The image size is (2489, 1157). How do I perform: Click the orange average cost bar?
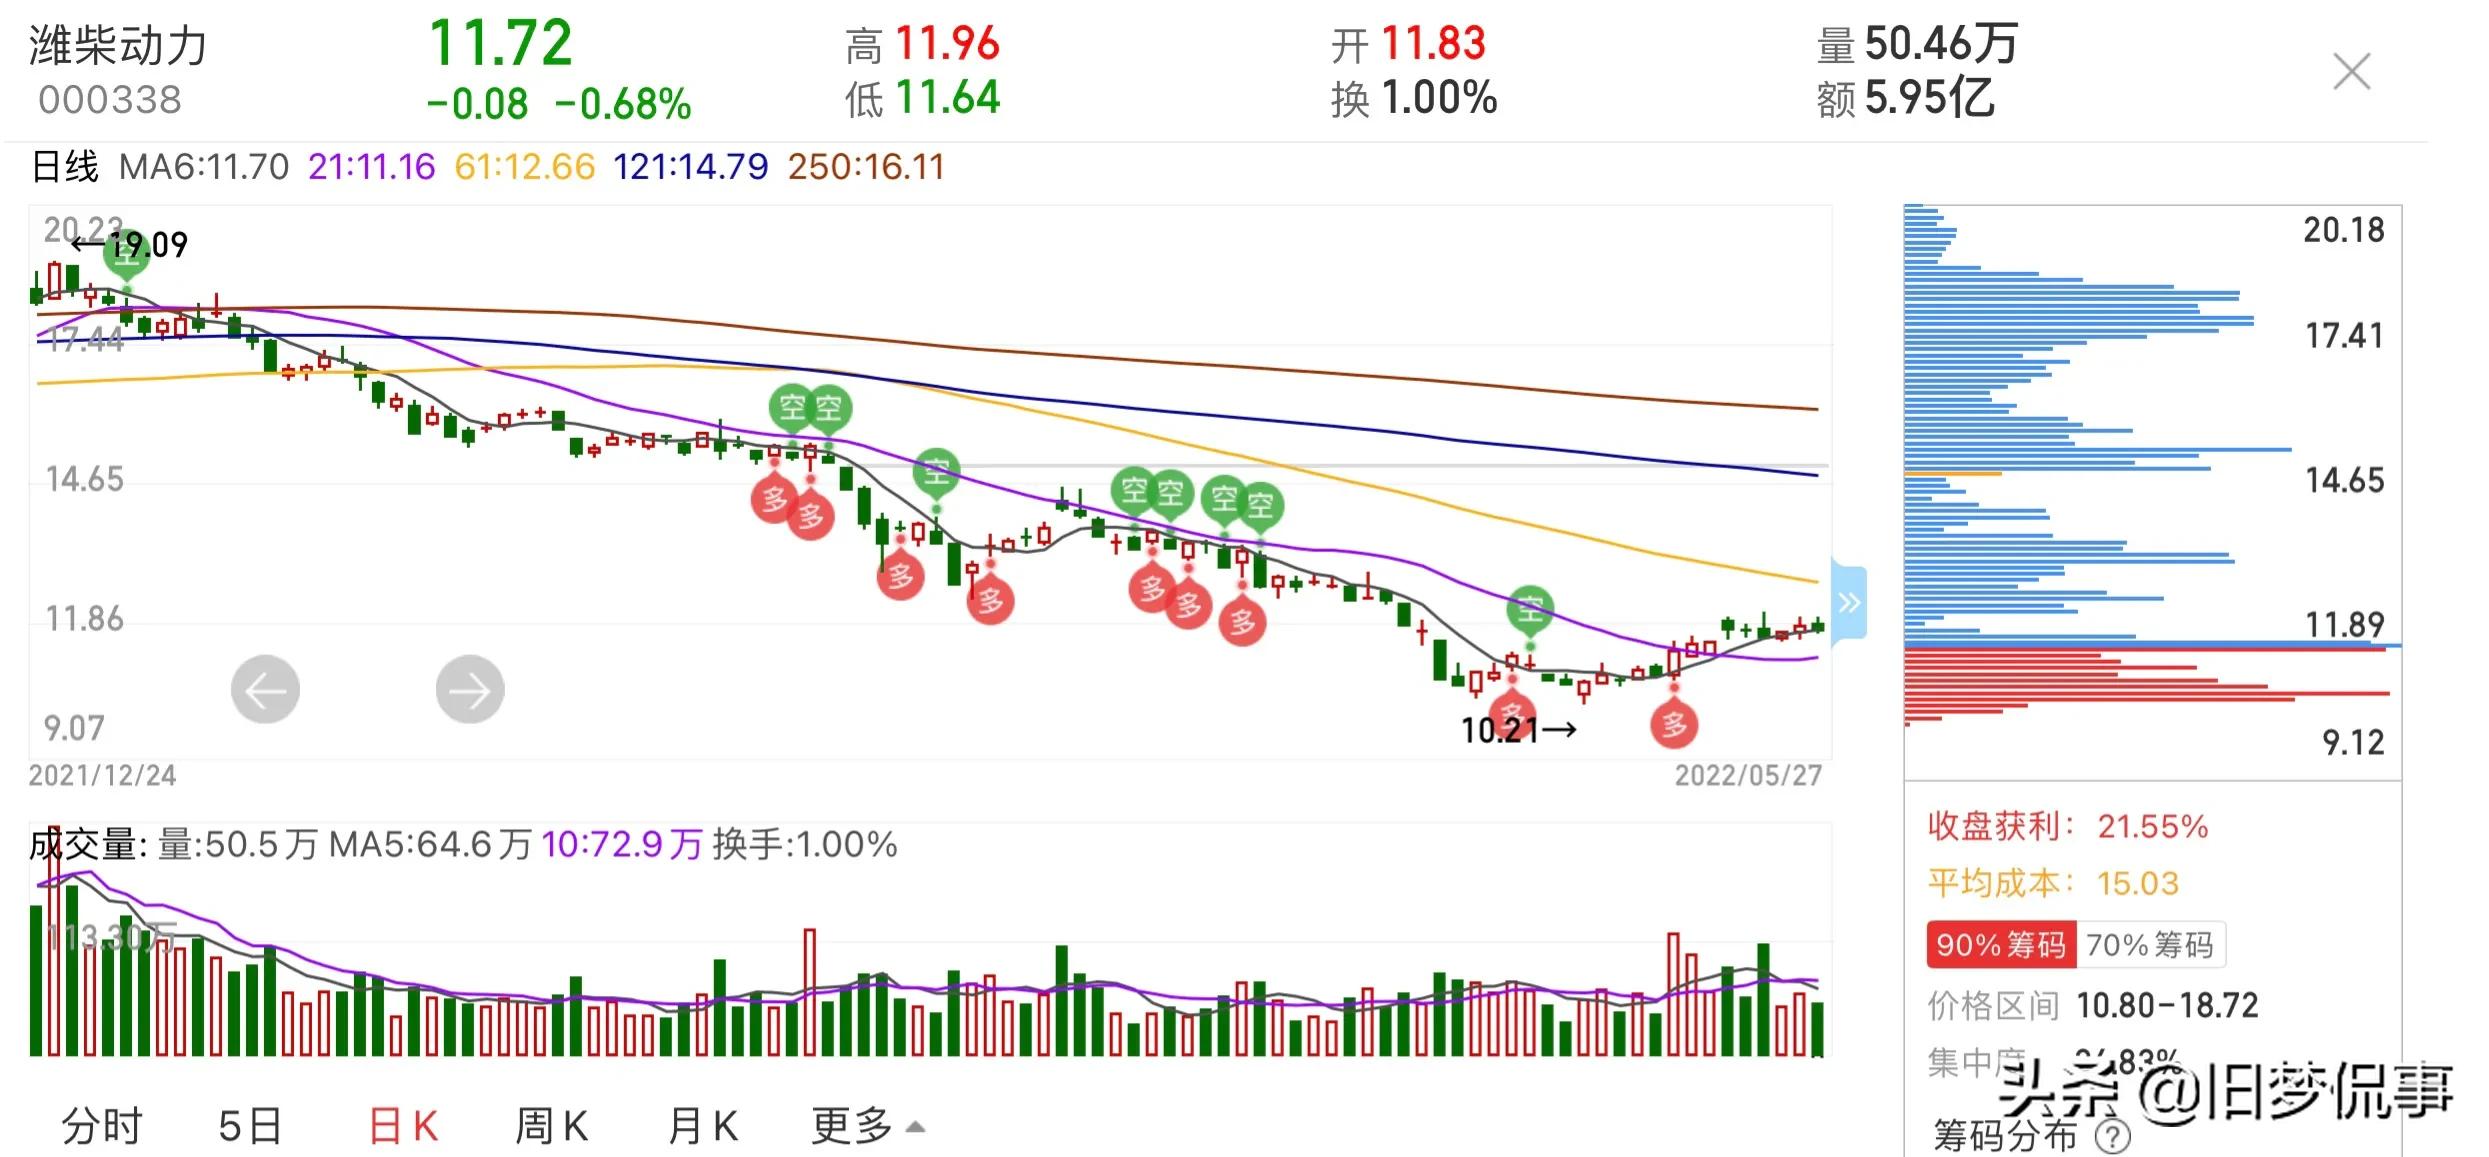point(1953,473)
